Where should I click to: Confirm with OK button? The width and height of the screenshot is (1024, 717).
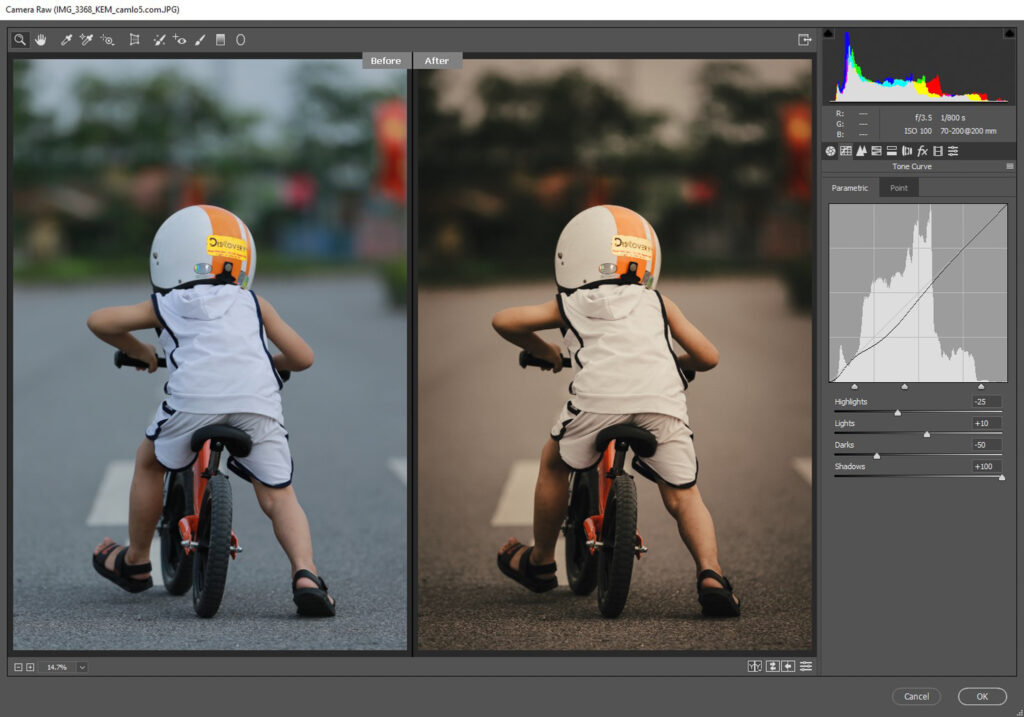point(982,697)
